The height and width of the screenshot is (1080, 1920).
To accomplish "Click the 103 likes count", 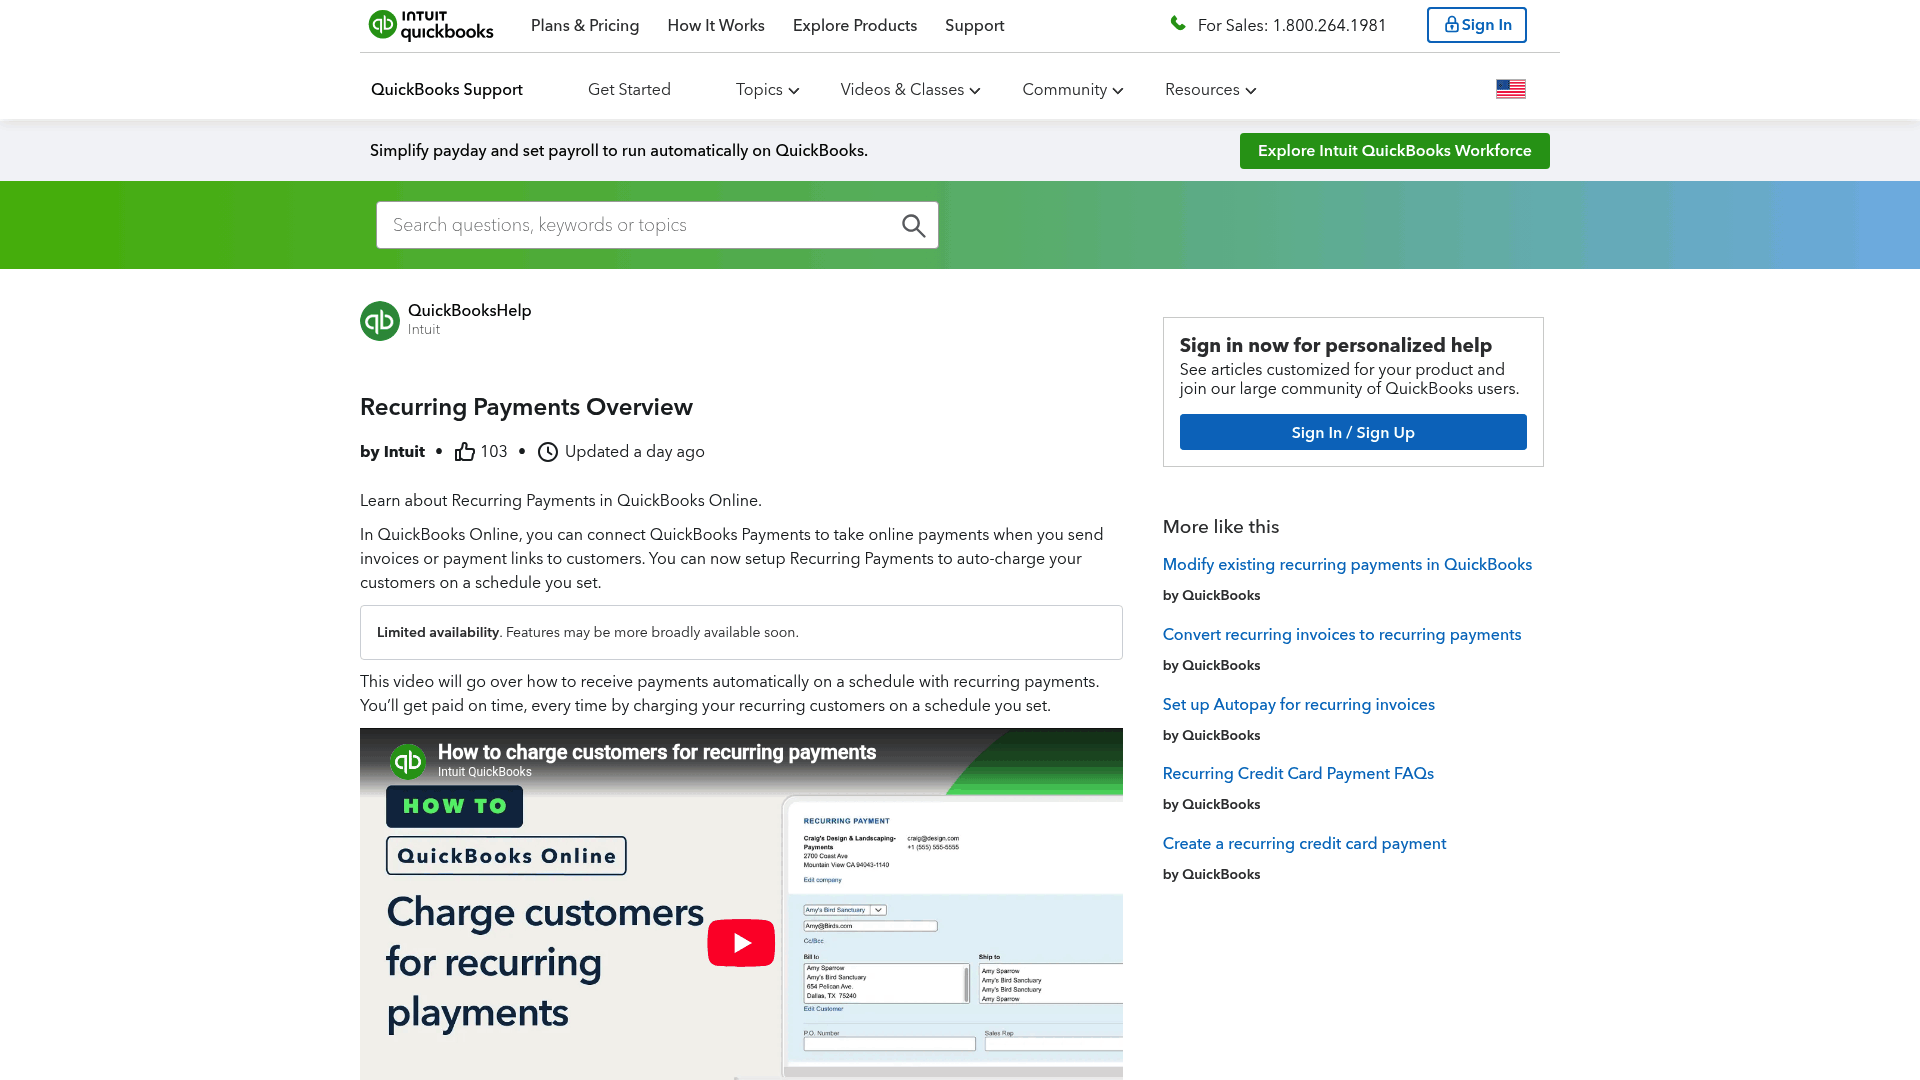I will coord(494,452).
